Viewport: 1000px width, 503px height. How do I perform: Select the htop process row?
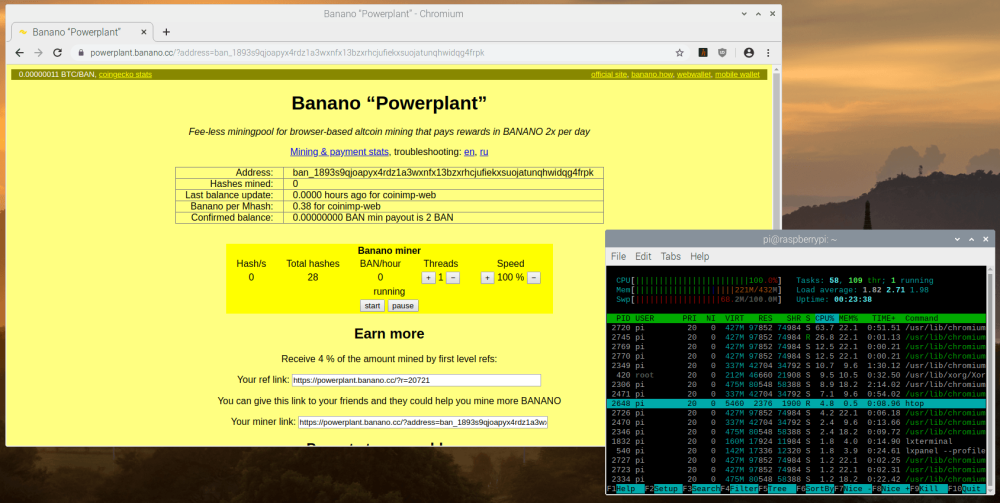coord(796,404)
